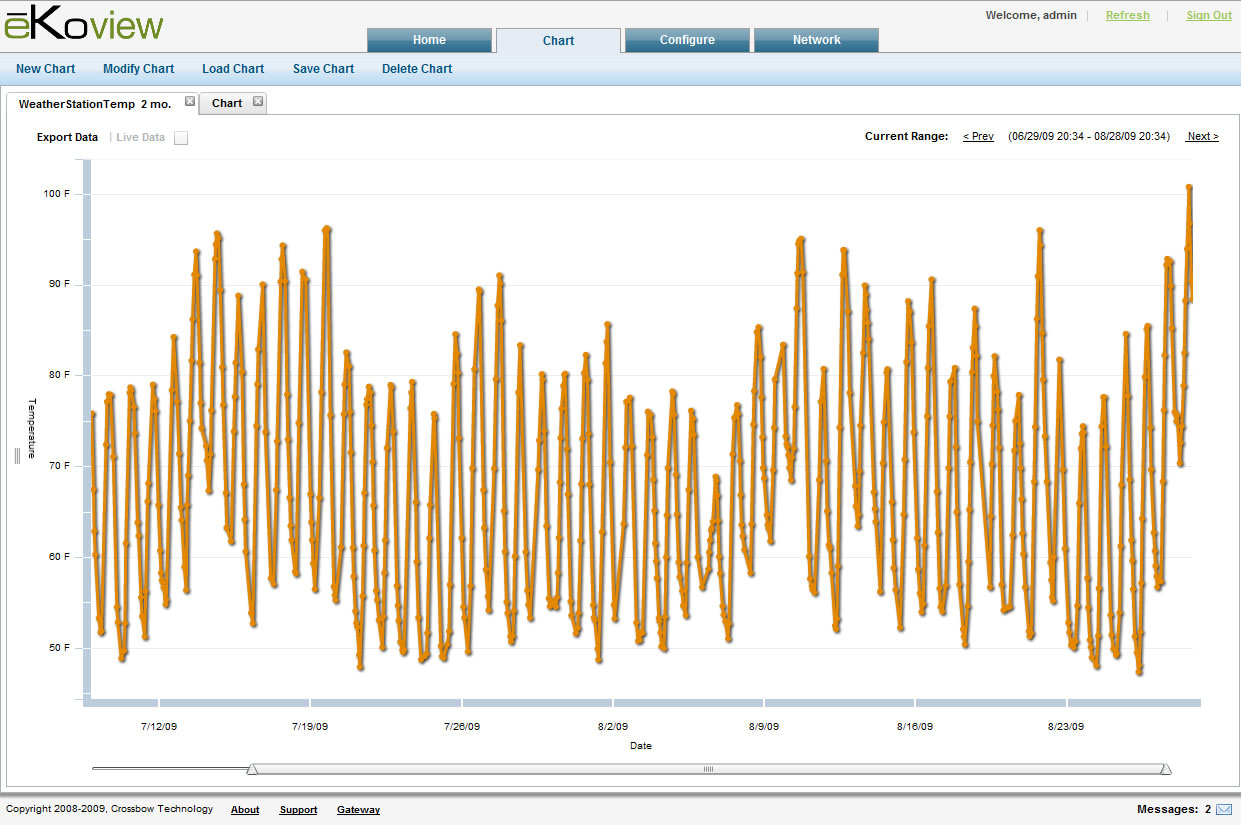The height and width of the screenshot is (825, 1241).
Task: Switch to the Configure tab
Action: [x=687, y=40]
